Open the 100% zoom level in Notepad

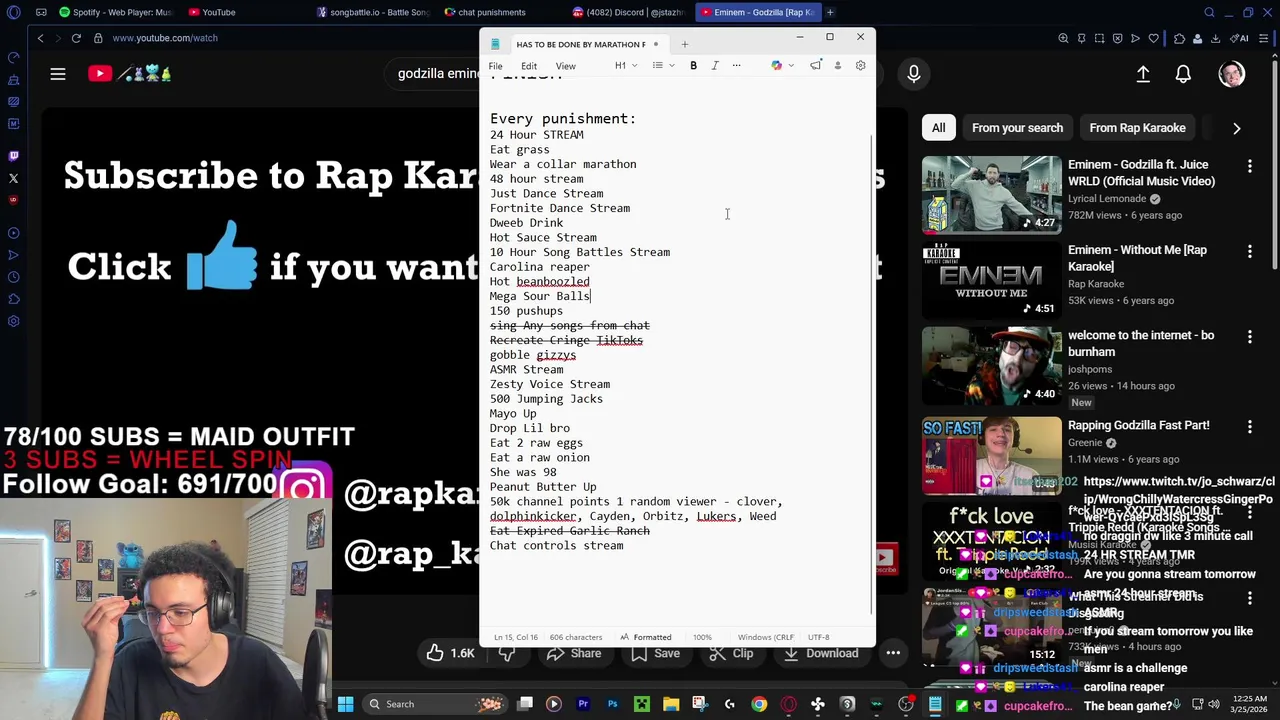coord(702,637)
